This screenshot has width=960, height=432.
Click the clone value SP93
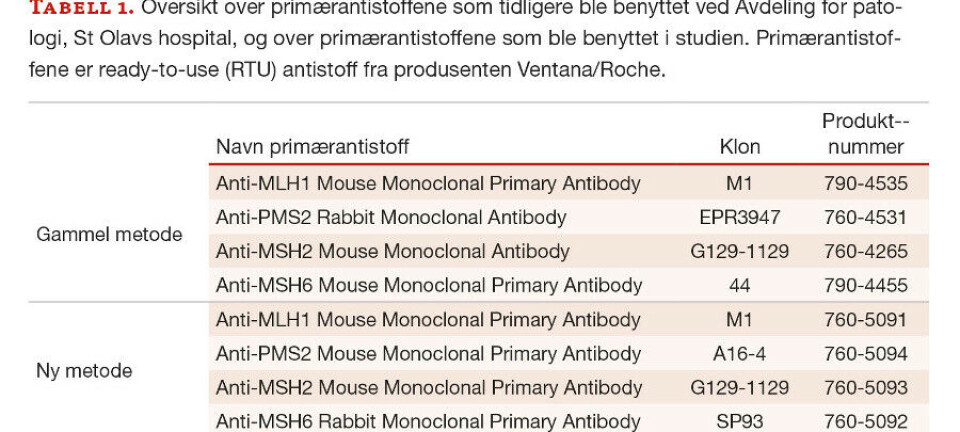(x=740, y=422)
